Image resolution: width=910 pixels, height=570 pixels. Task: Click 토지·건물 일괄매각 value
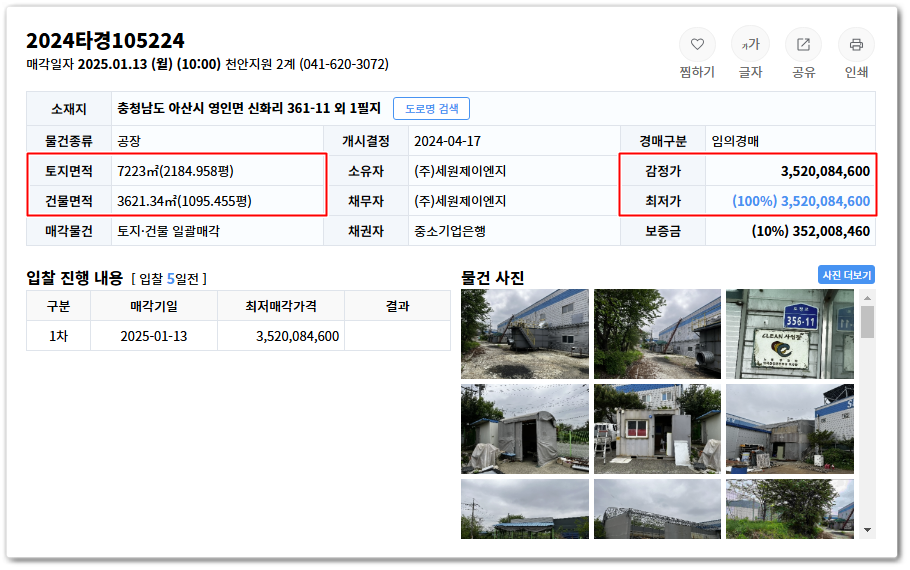pos(169,231)
